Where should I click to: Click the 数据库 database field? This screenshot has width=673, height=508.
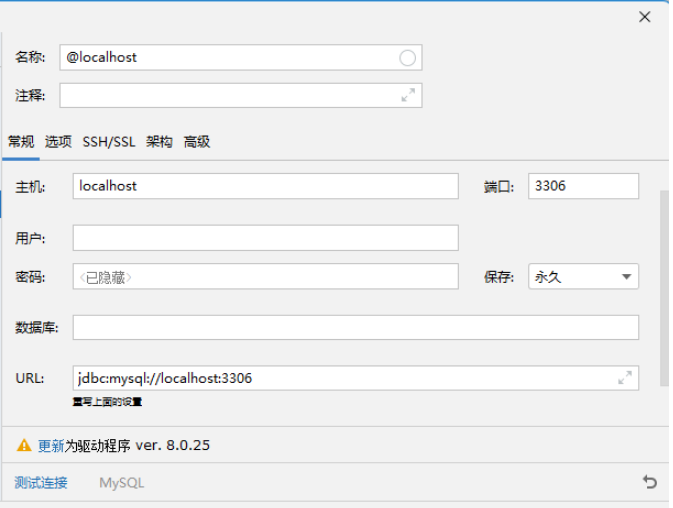click(x=356, y=327)
